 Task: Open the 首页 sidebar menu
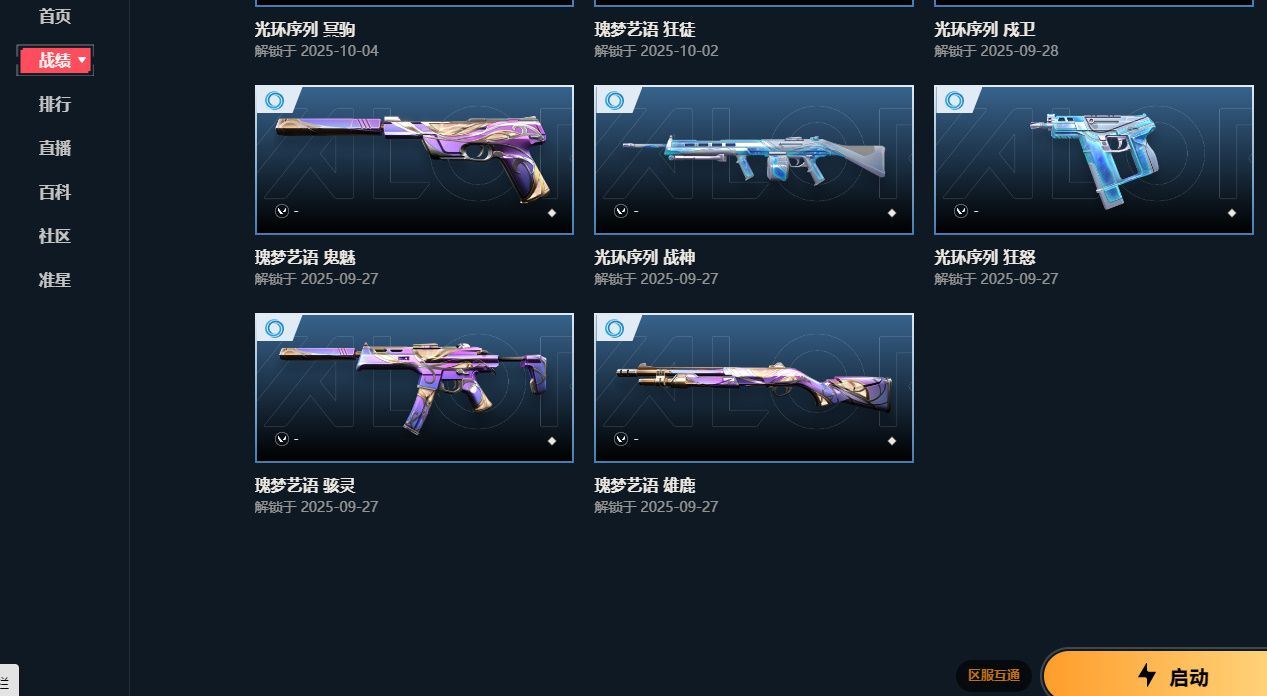point(55,16)
